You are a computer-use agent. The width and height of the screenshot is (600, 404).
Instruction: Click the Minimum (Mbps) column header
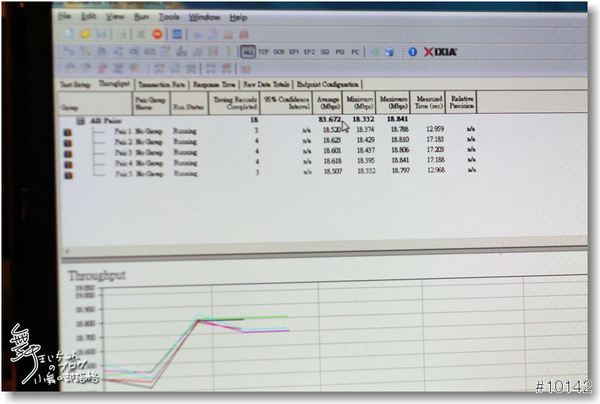(x=359, y=103)
